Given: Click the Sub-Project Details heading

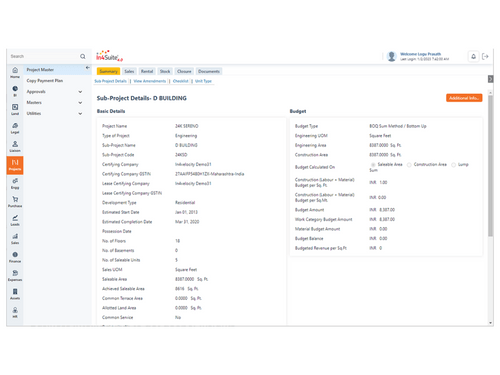Looking at the screenshot, I should 142,98.
